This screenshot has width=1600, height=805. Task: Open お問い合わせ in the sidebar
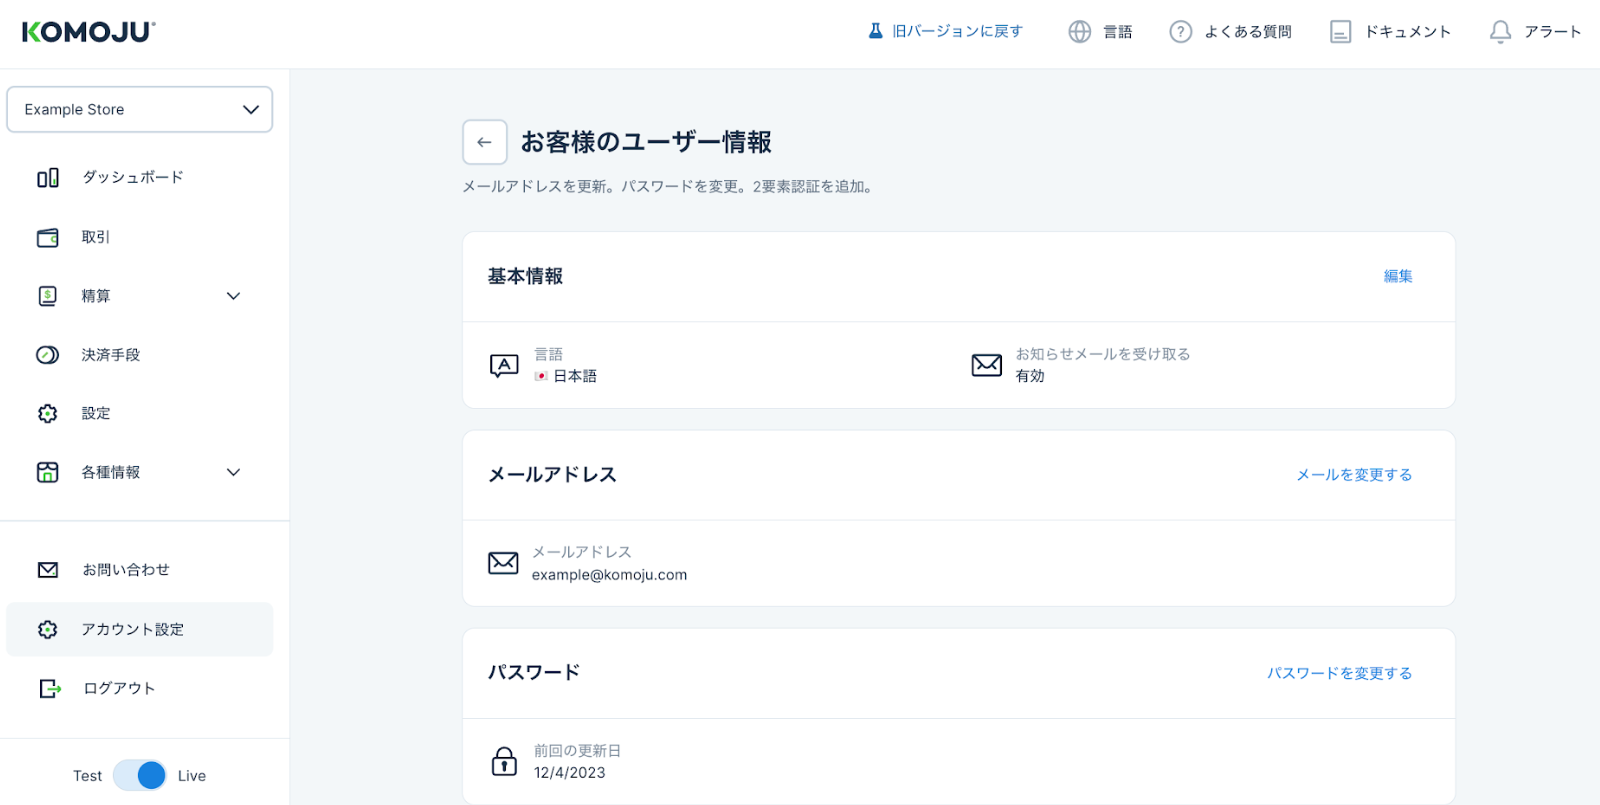coord(125,570)
